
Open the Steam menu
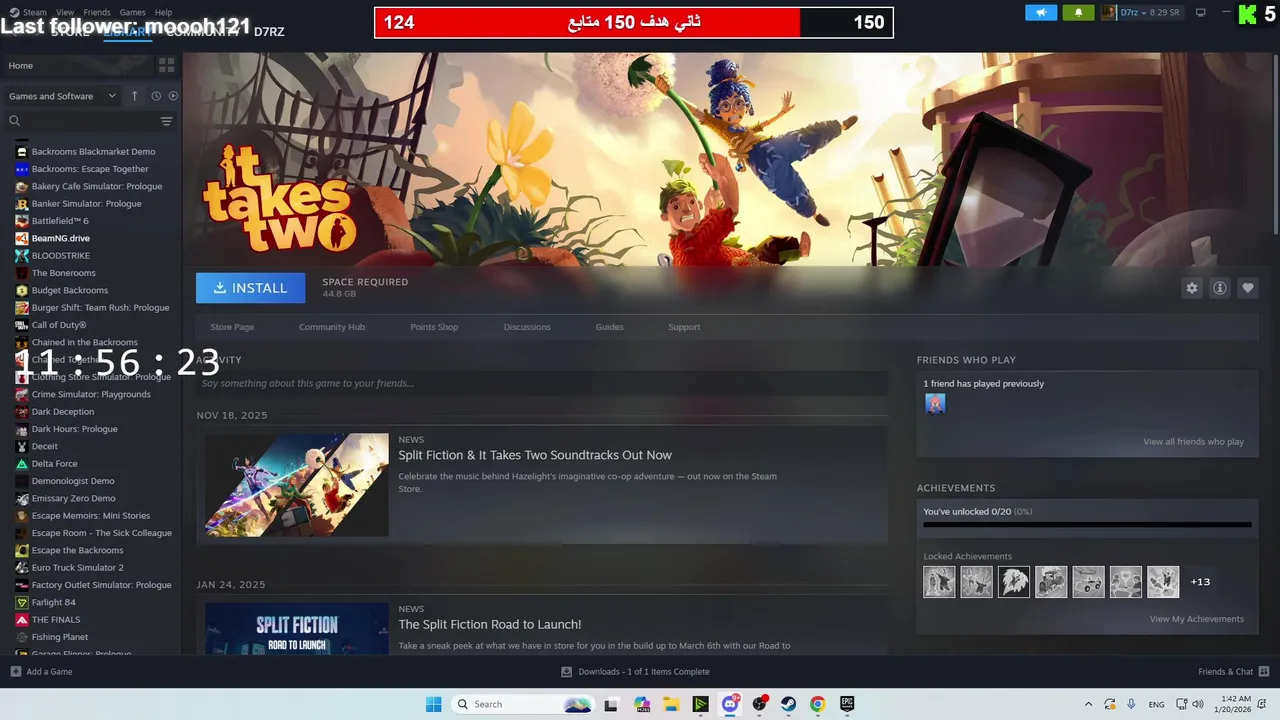(34, 12)
